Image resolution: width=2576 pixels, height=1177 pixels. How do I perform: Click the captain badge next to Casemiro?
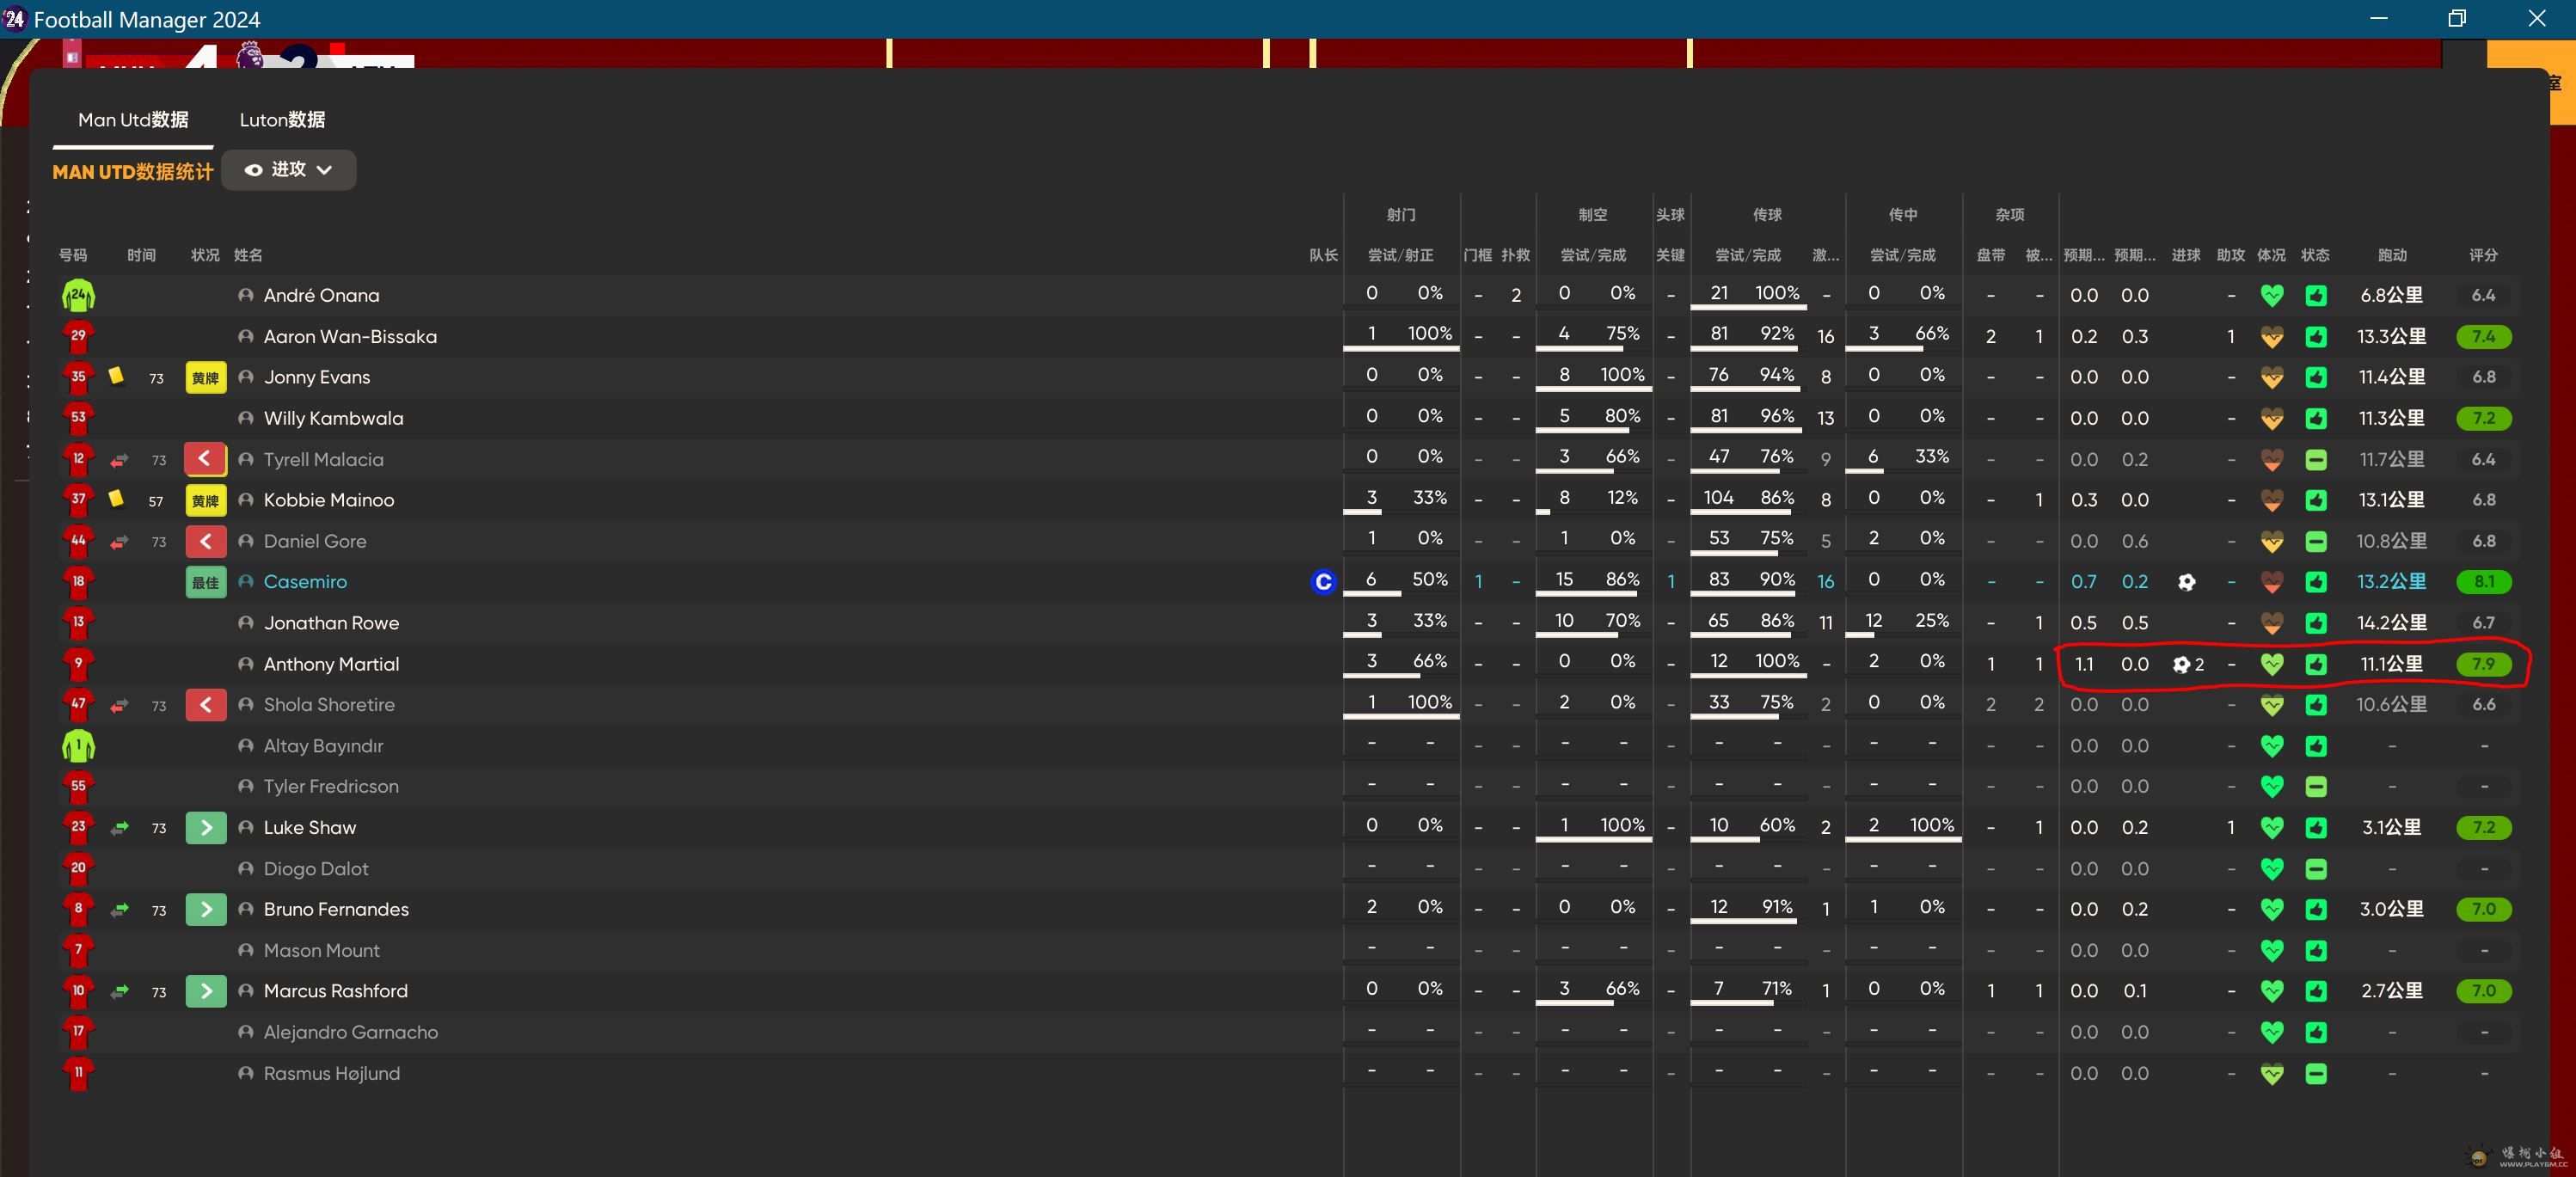click(x=1322, y=582)
